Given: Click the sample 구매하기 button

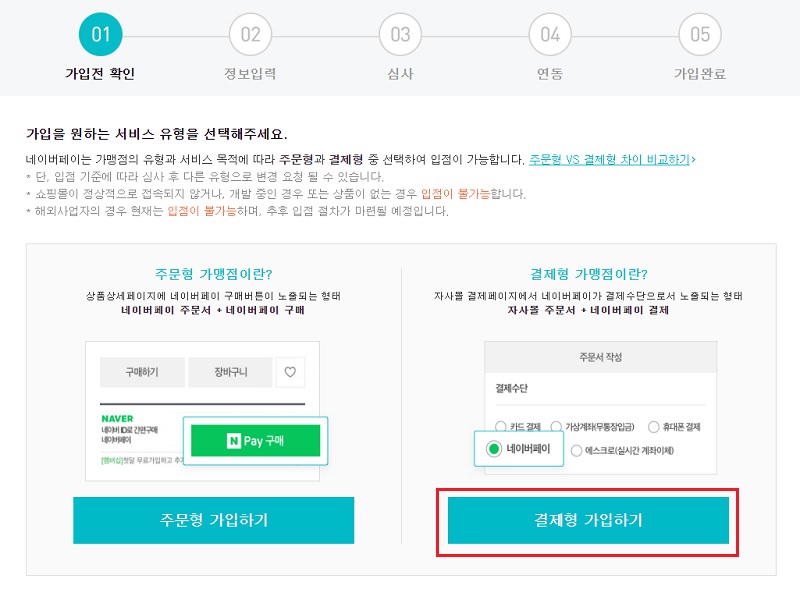Looking at the screenshot, I should (141, 373).
